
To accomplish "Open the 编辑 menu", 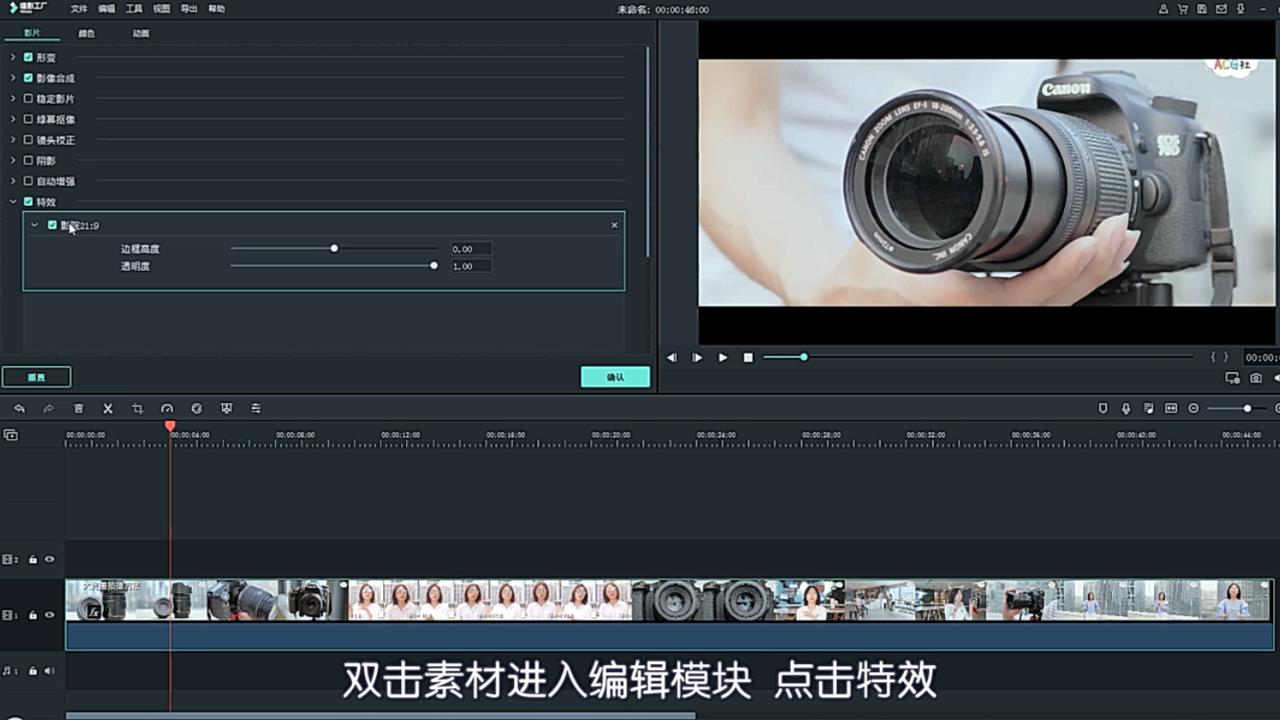I will coord(107,9).
